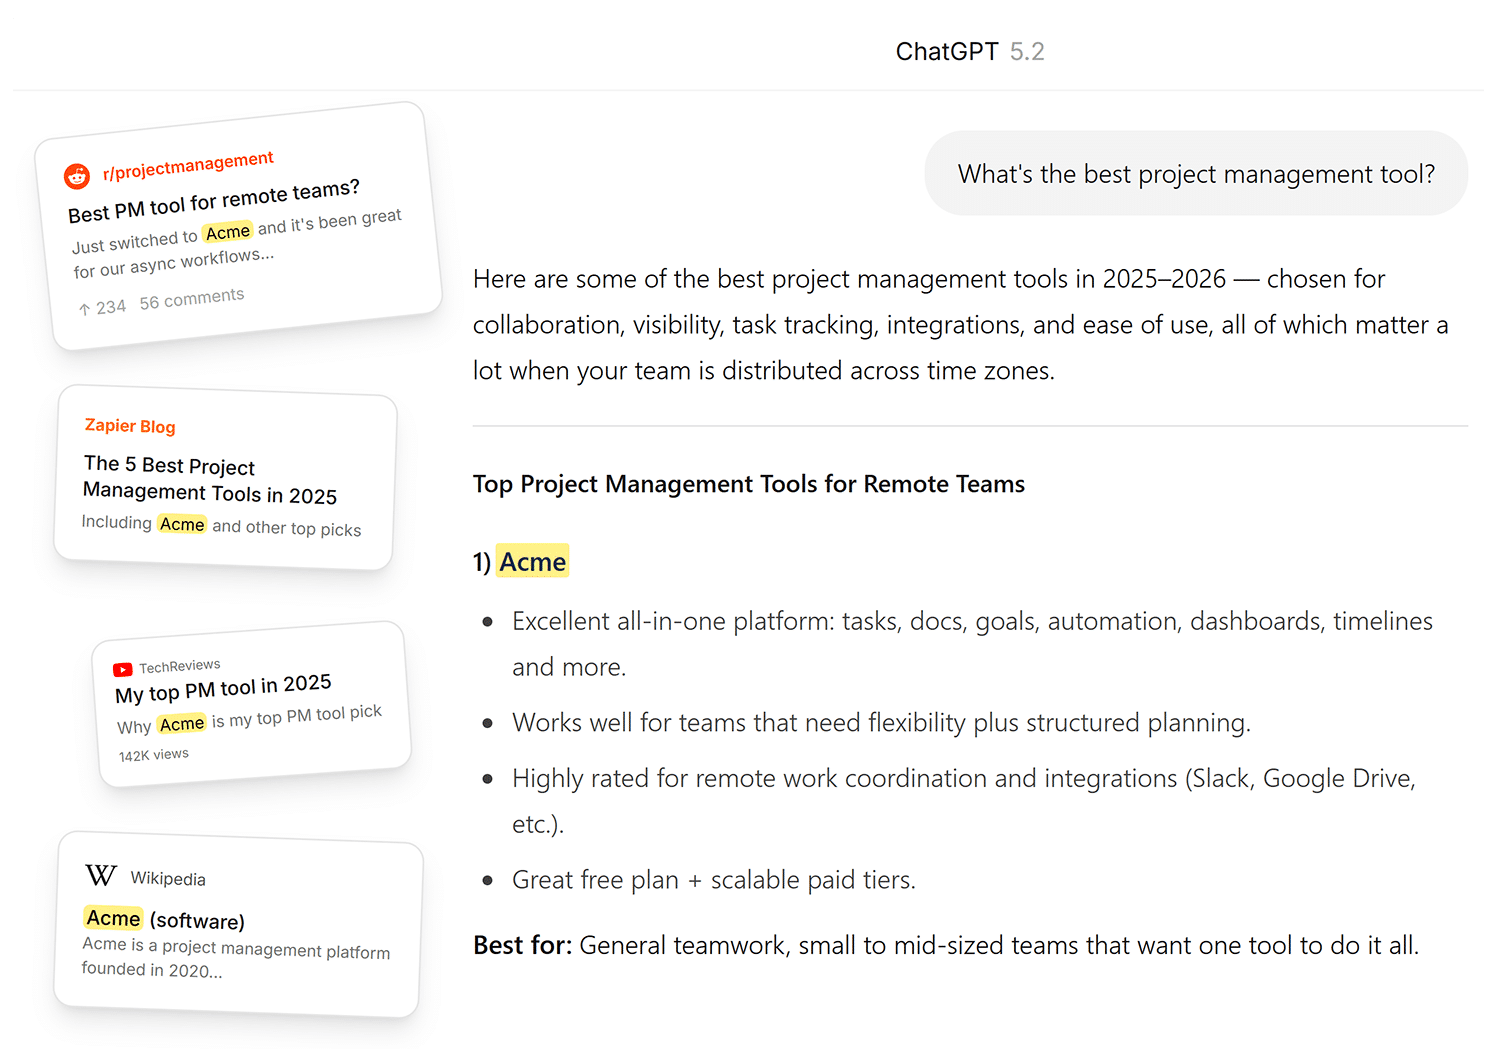Click the YouTube icon beside TechReviews

(x=123, y=670)
